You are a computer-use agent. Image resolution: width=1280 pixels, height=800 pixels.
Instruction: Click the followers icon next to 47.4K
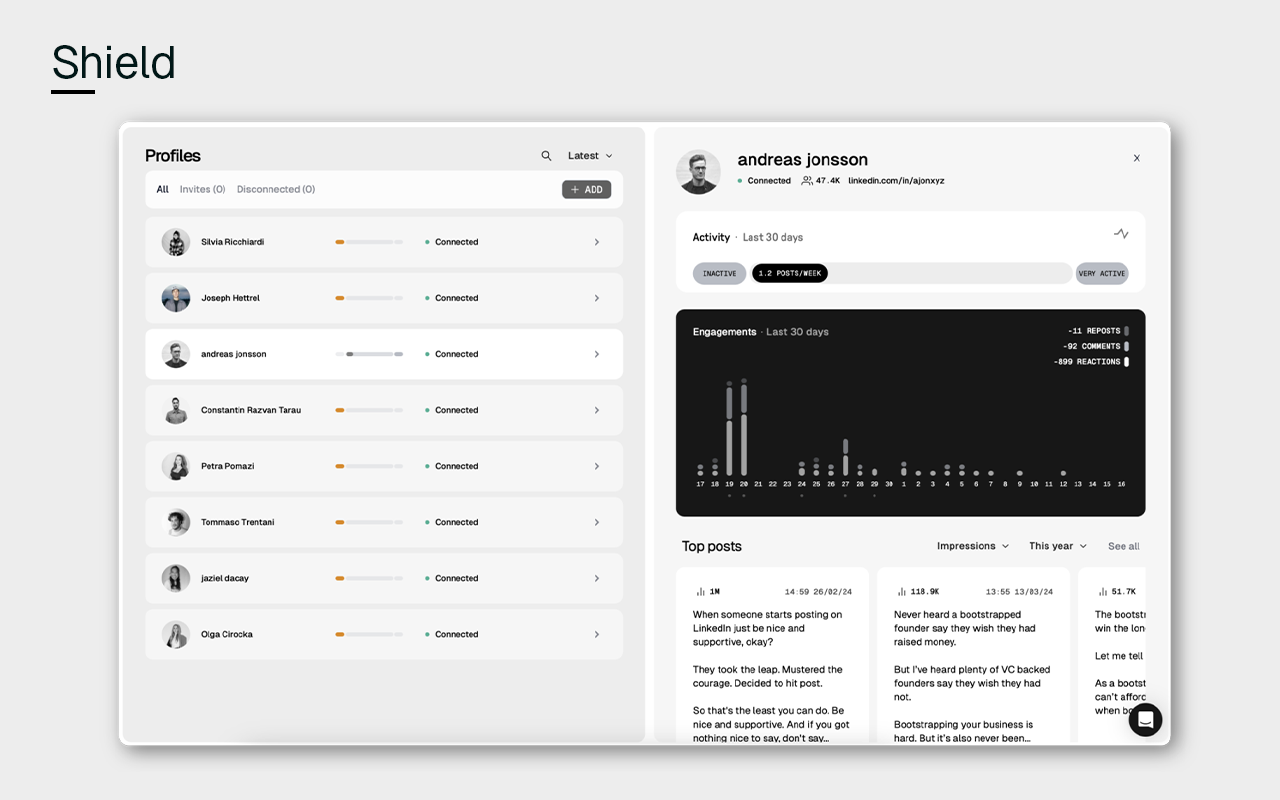807,181
